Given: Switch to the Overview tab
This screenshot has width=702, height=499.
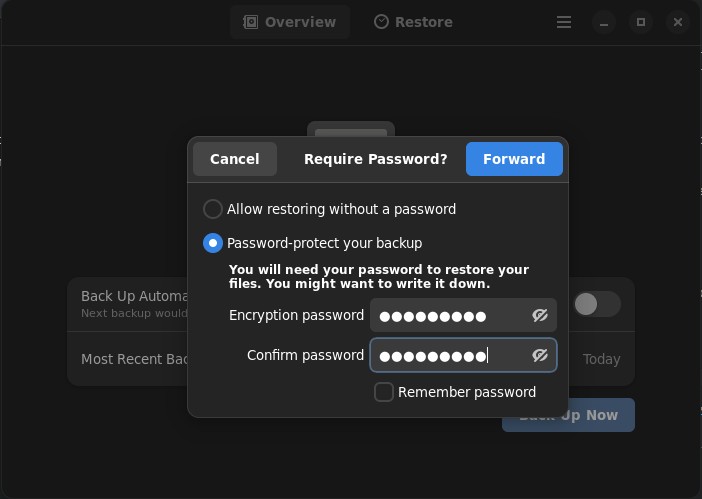Looking at the screenshot, I should [x=290, y=22].
